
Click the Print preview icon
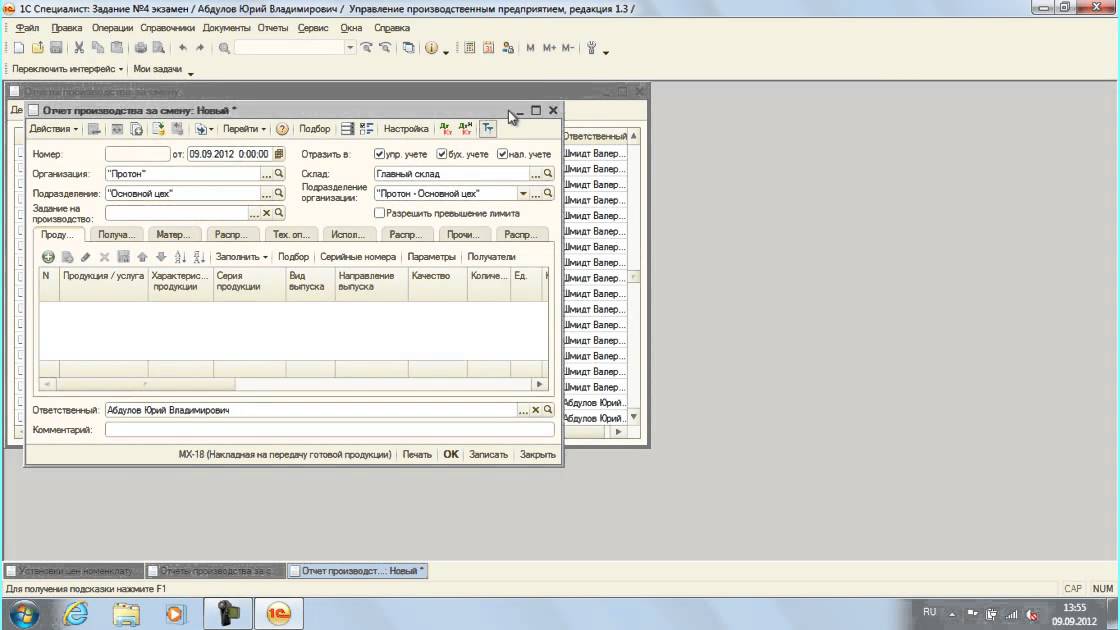[x=159, y=48]
